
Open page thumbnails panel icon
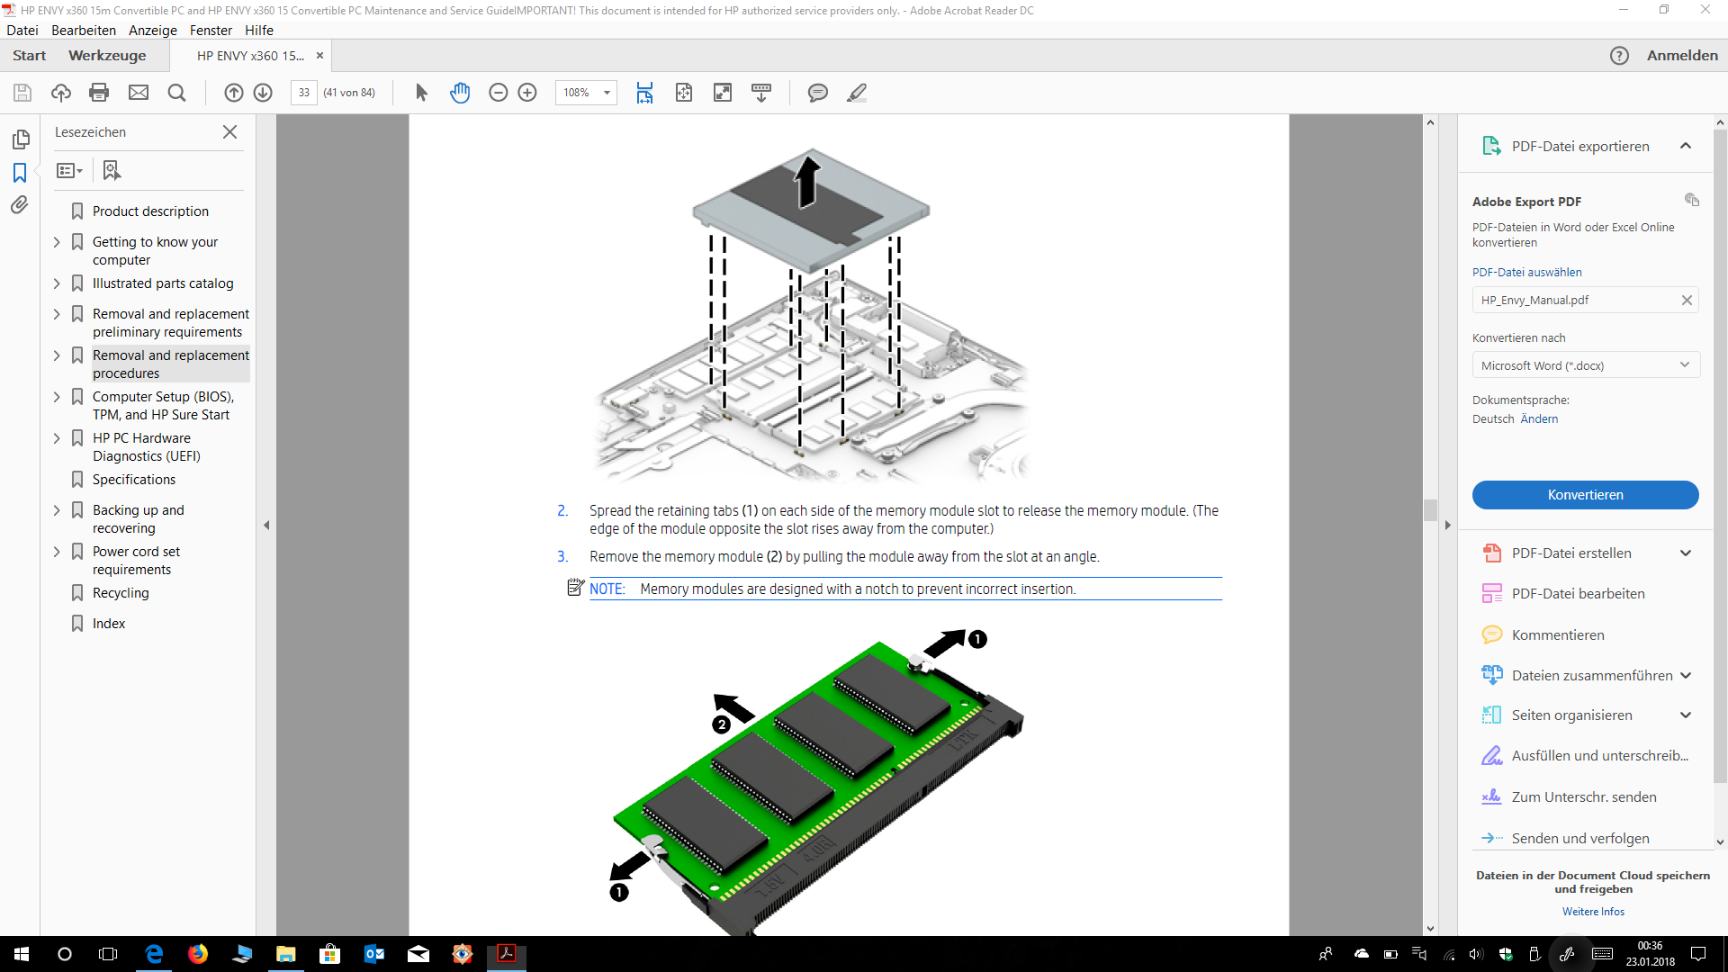point(20,140)
